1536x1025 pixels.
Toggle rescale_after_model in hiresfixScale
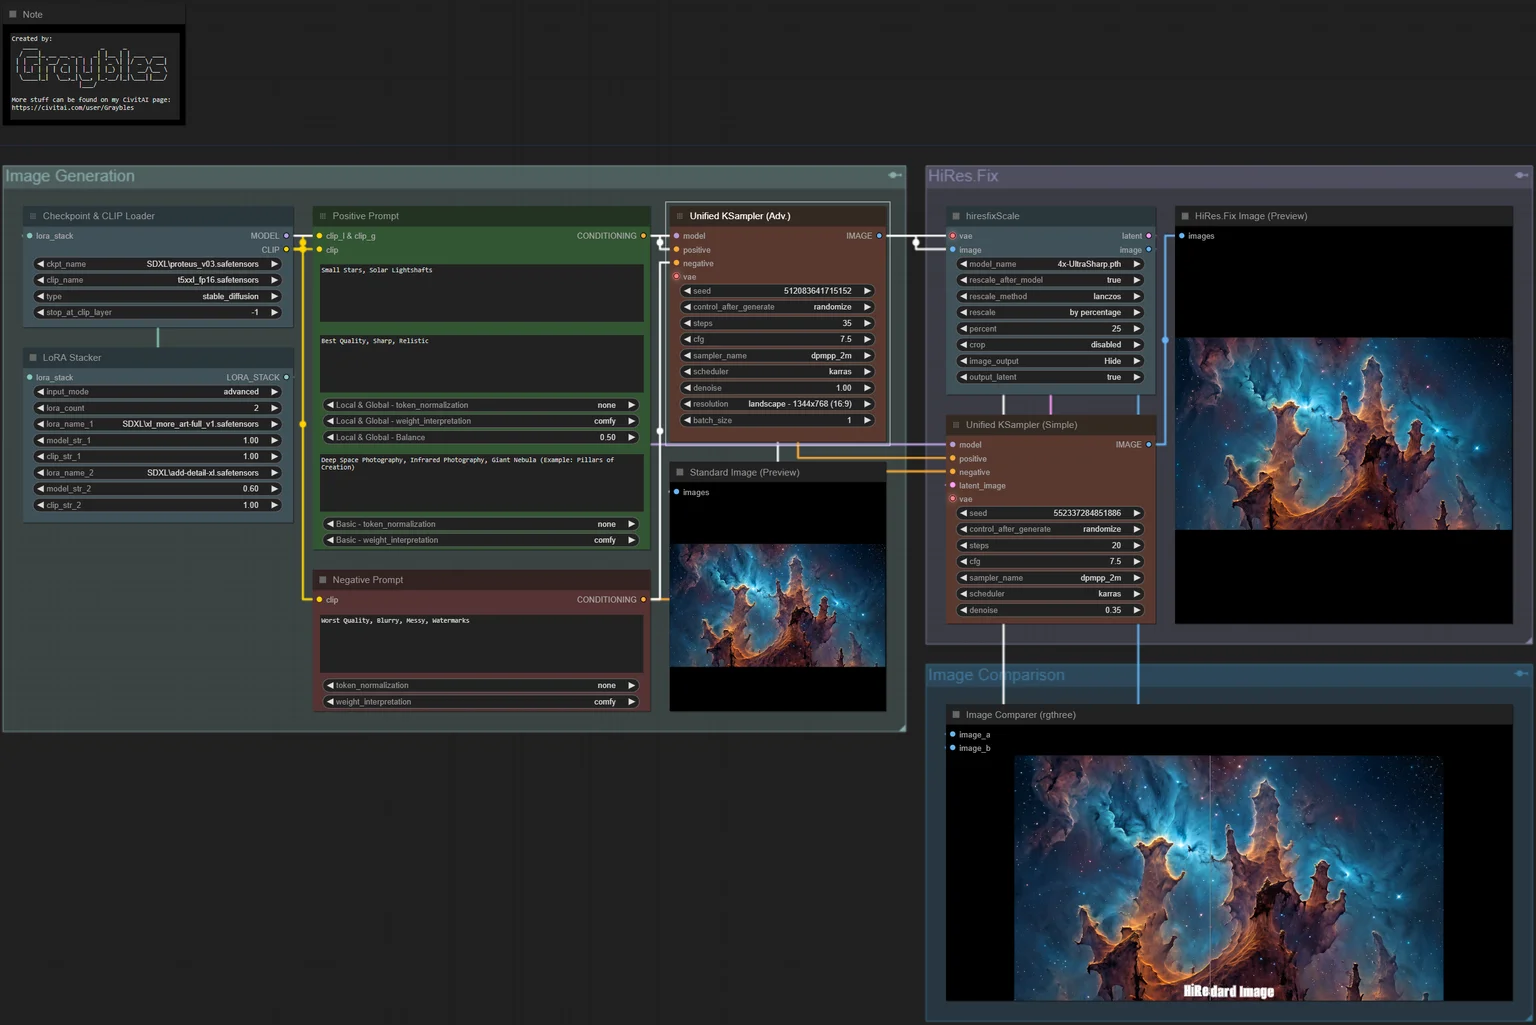tap(1050, 280)
